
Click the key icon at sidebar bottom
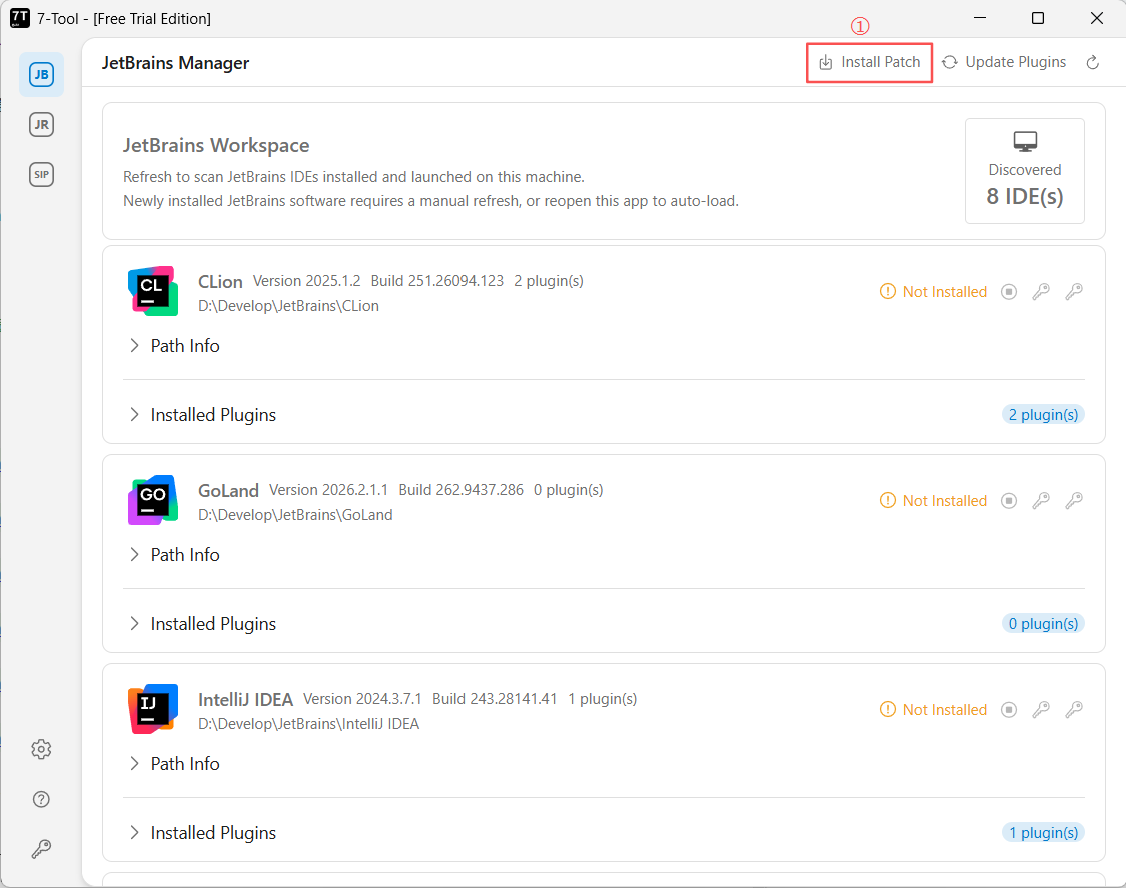[x=41, y=849]
